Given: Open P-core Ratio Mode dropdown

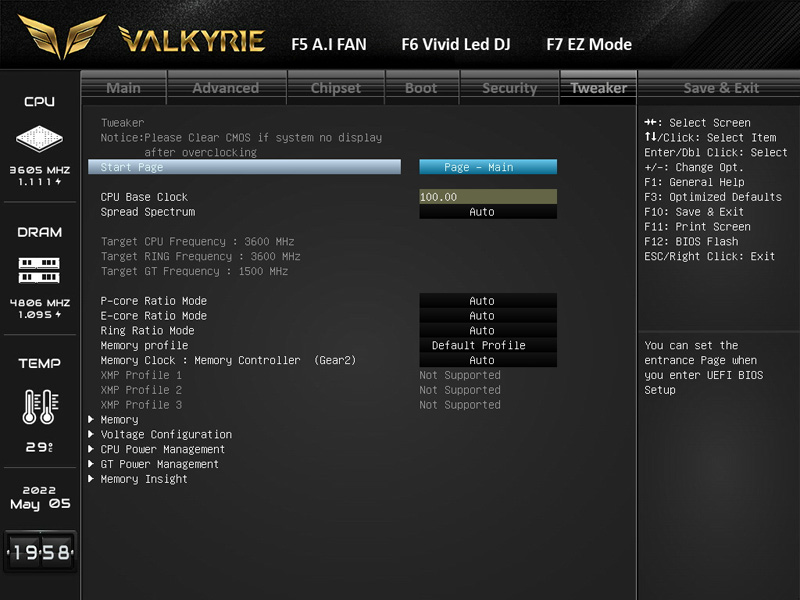Looking at the screenshot, I should pos(488,301).
